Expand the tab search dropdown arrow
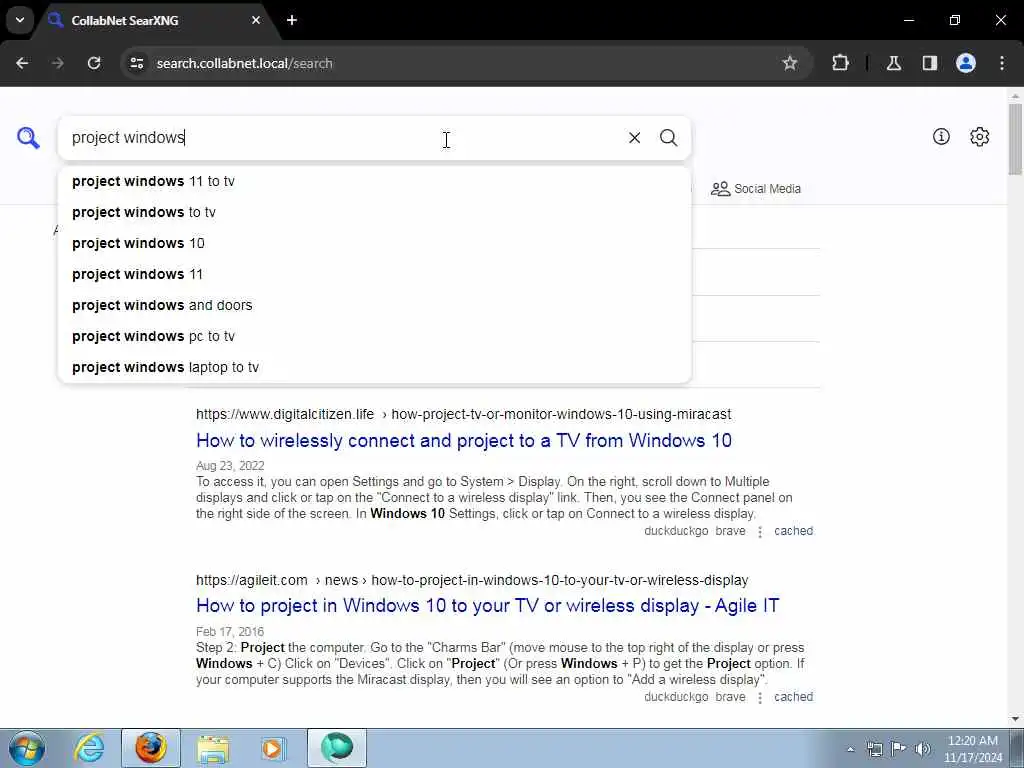 [20, 20]
